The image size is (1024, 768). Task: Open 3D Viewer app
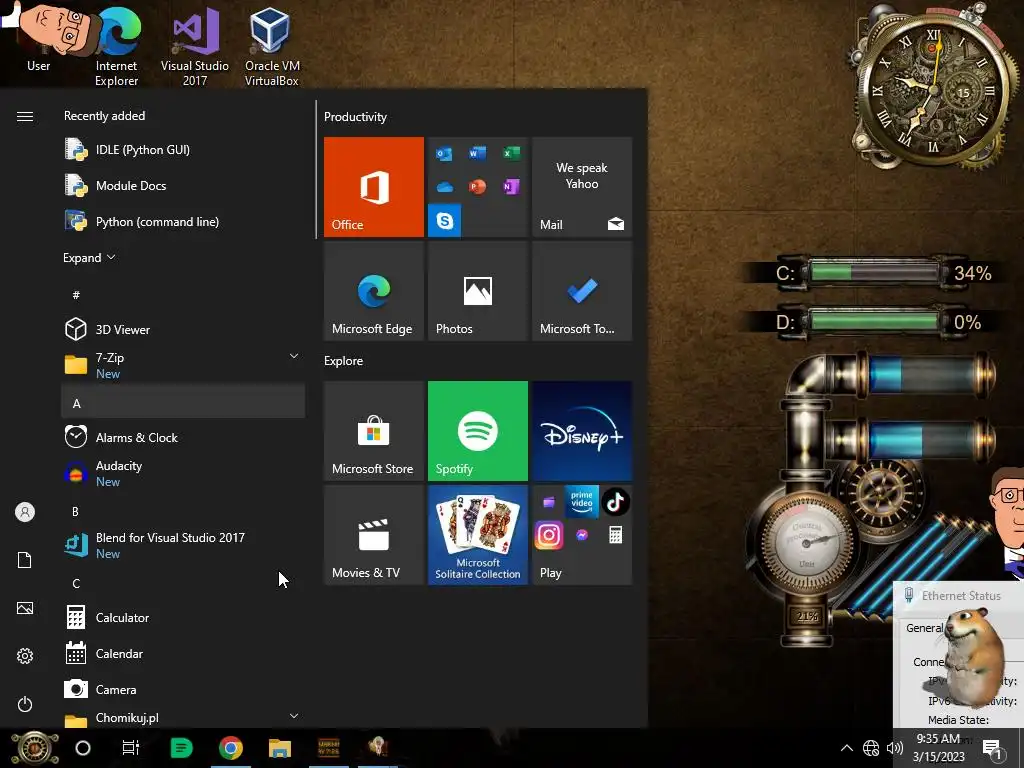click(183, 329)
